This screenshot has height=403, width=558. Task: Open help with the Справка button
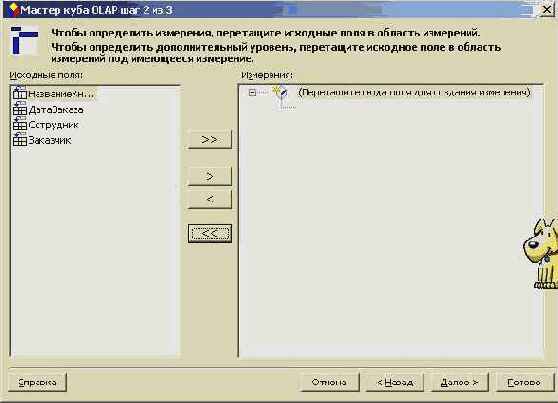point(37,382)
